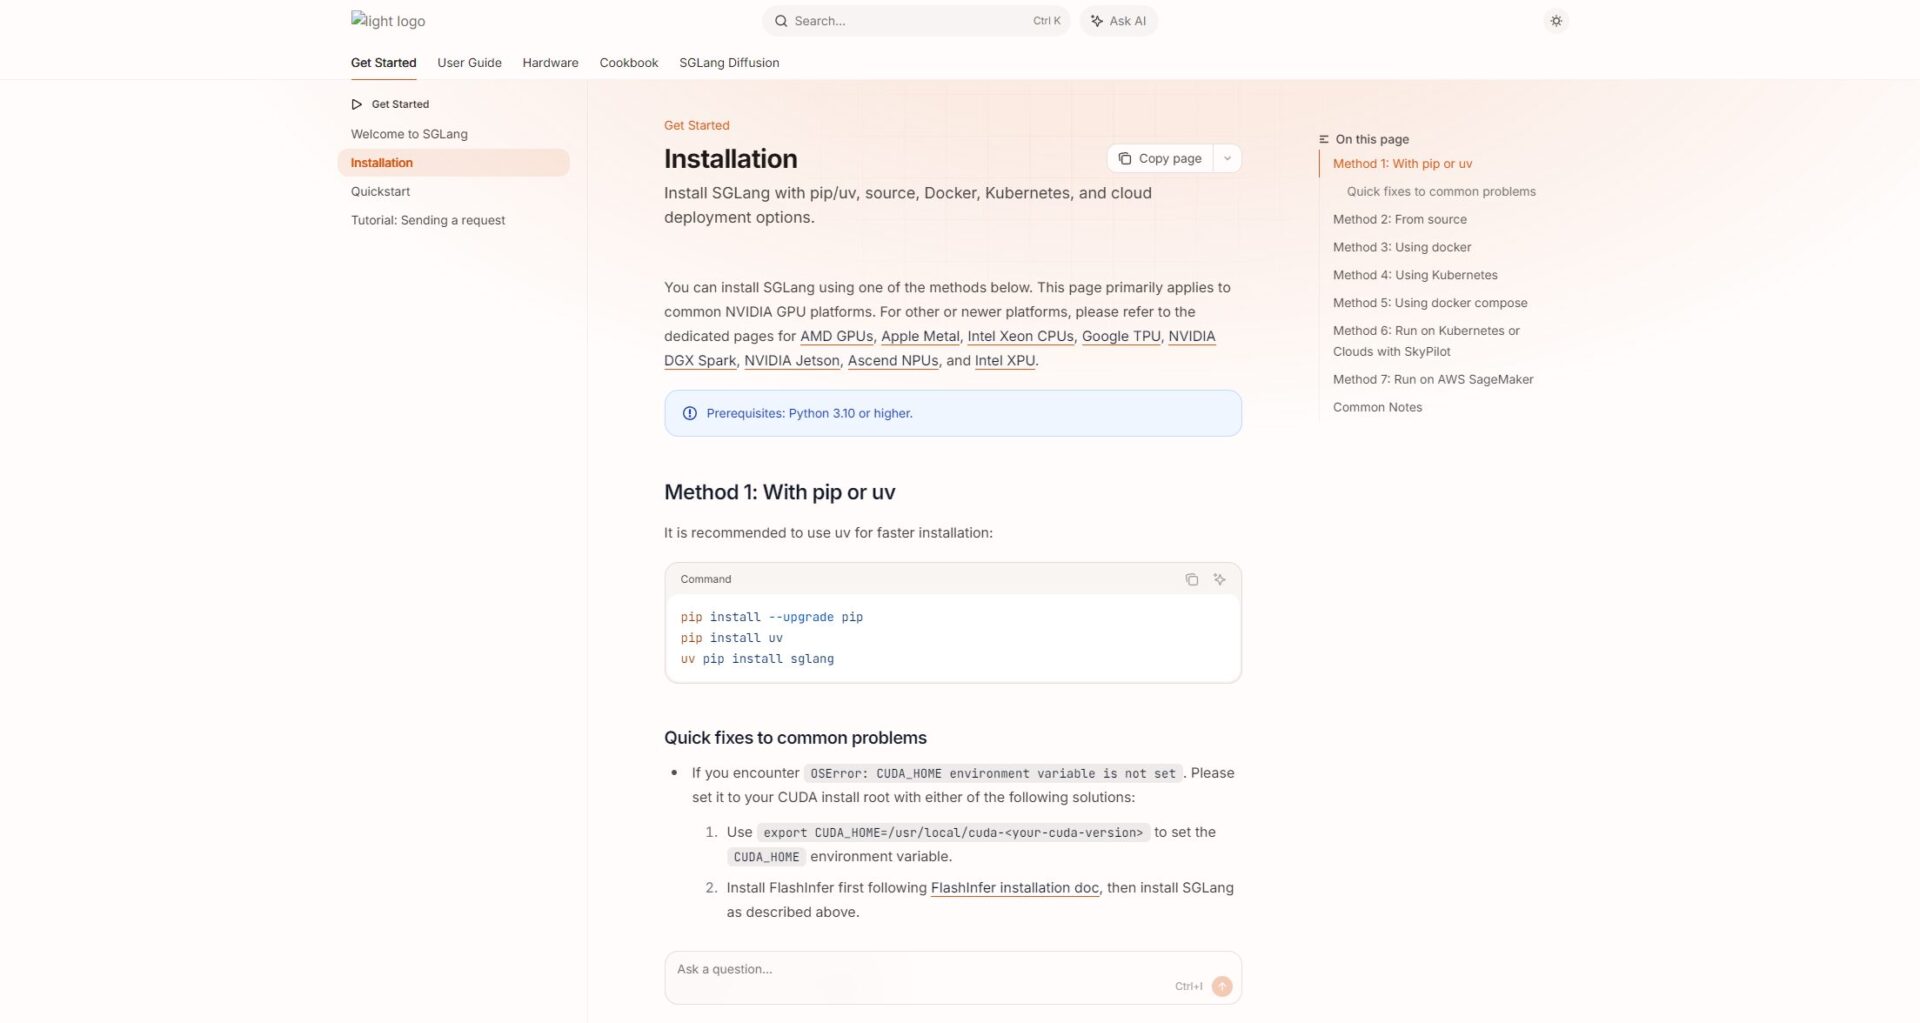Open the SGLang Diffusion tab
This screenshot has height=1023, width=1920.
click(729, 63)
